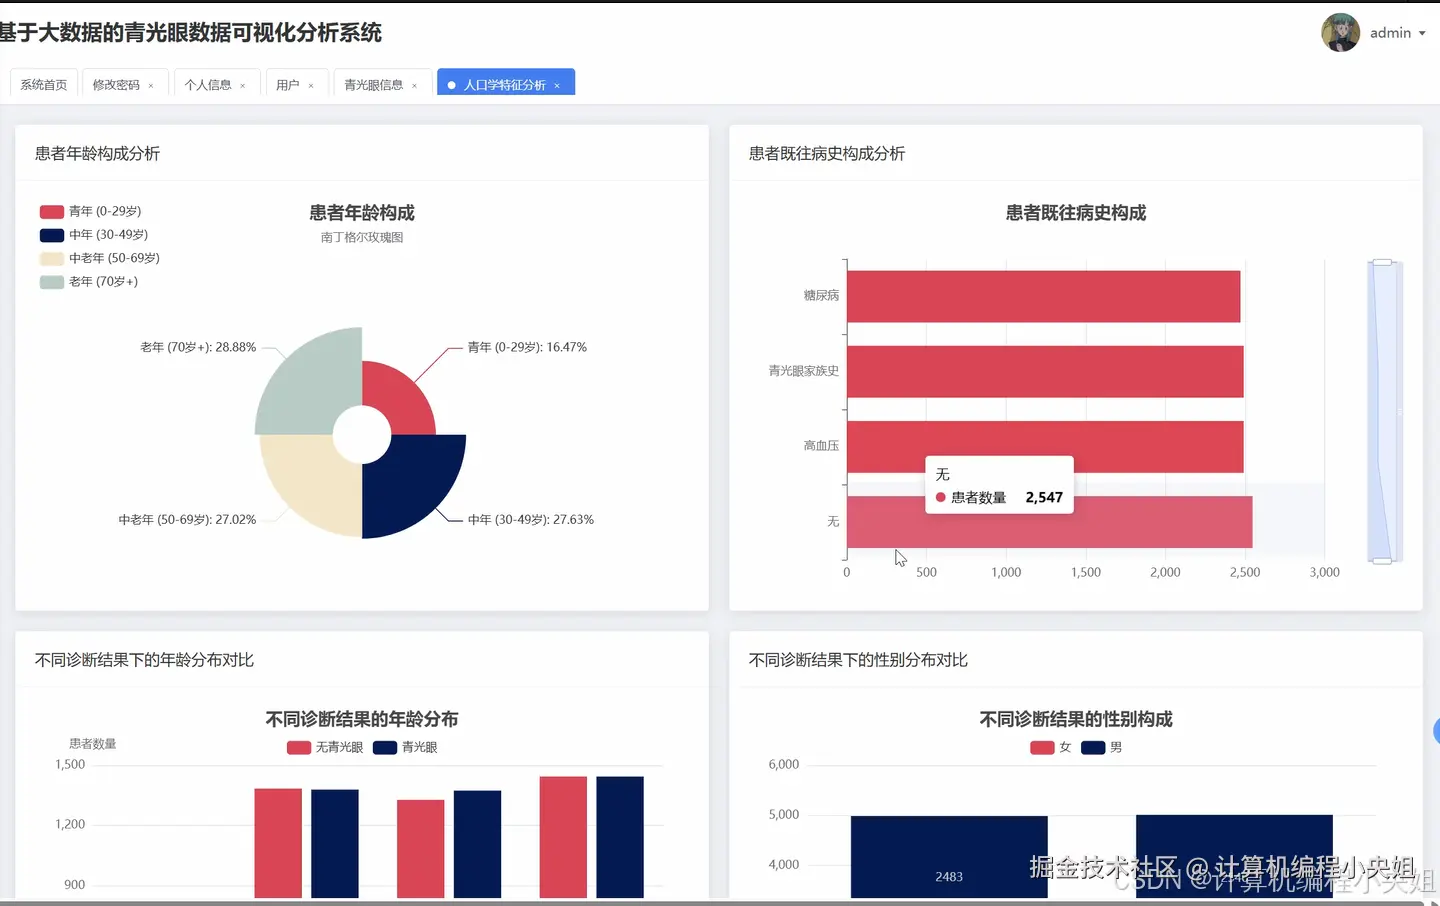The height and width of the screenshot is (906, 1440).
Task: Click the red swatch beside 无青光眼
Action: pos(297,747)
